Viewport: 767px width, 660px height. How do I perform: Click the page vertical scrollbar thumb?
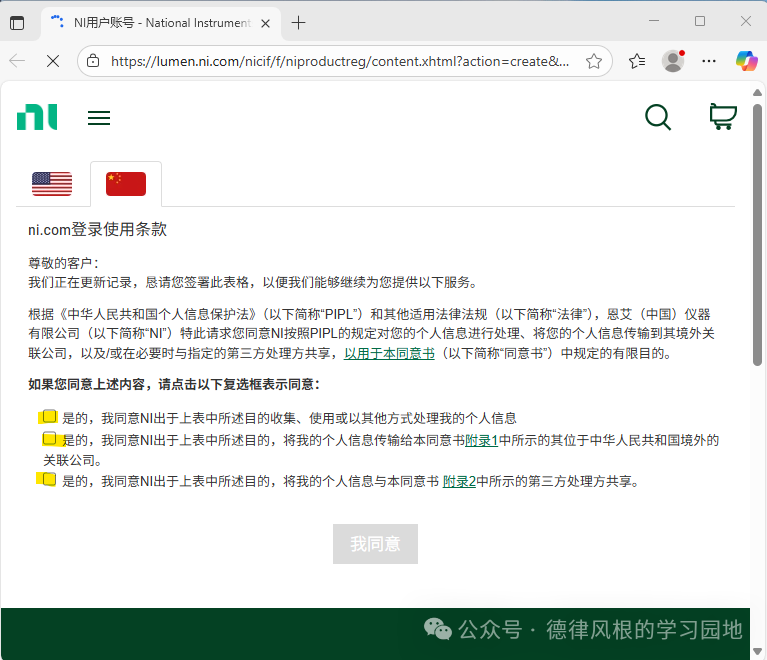click(757, 235)
